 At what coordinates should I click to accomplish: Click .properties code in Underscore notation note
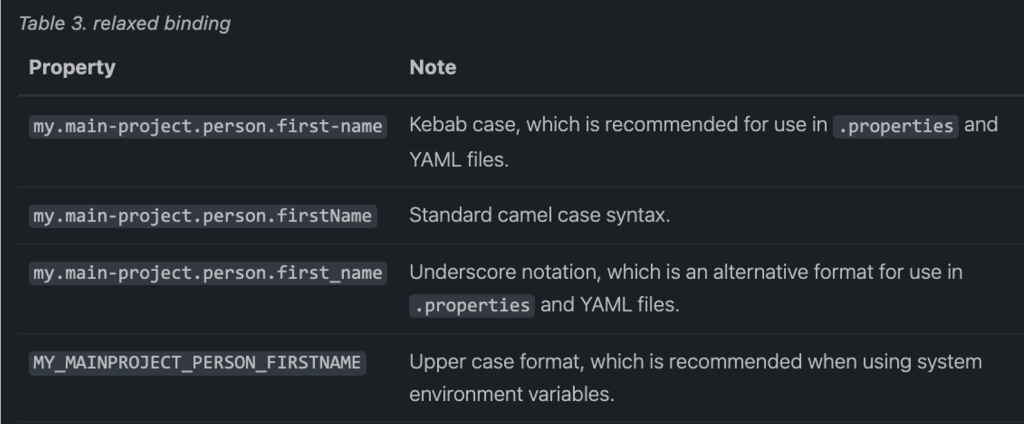(472, 305)
